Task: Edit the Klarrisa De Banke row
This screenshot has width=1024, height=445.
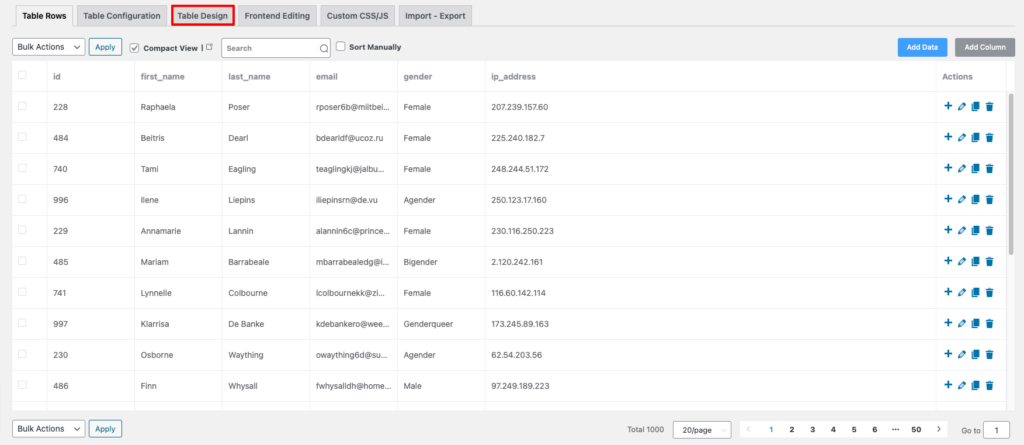Action: click(961, 323)
